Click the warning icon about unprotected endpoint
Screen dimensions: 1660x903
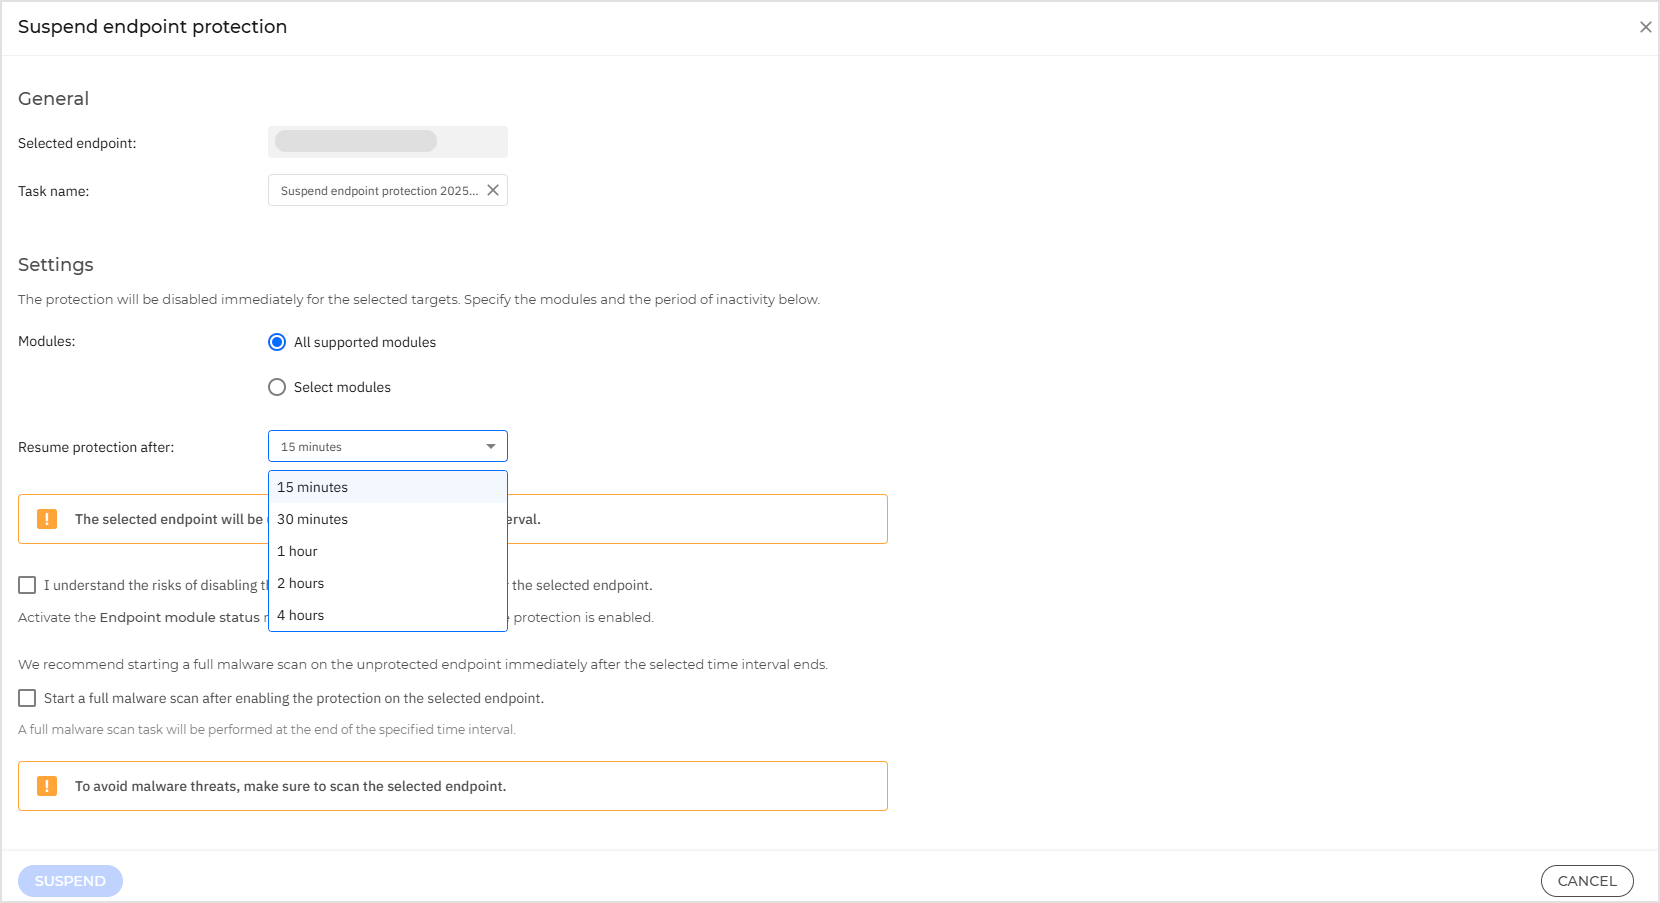pos(46,518)
